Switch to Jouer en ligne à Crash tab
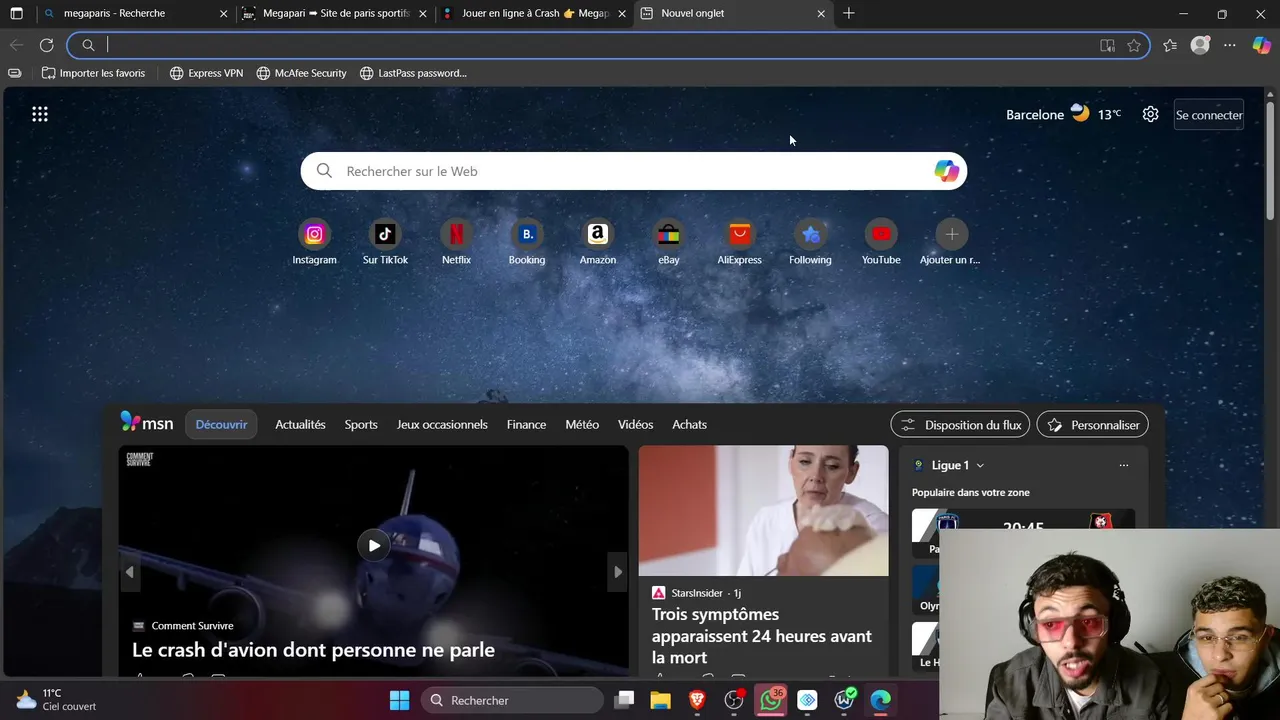The width and height of the screenshot is (1280, 720). (535, 13)
